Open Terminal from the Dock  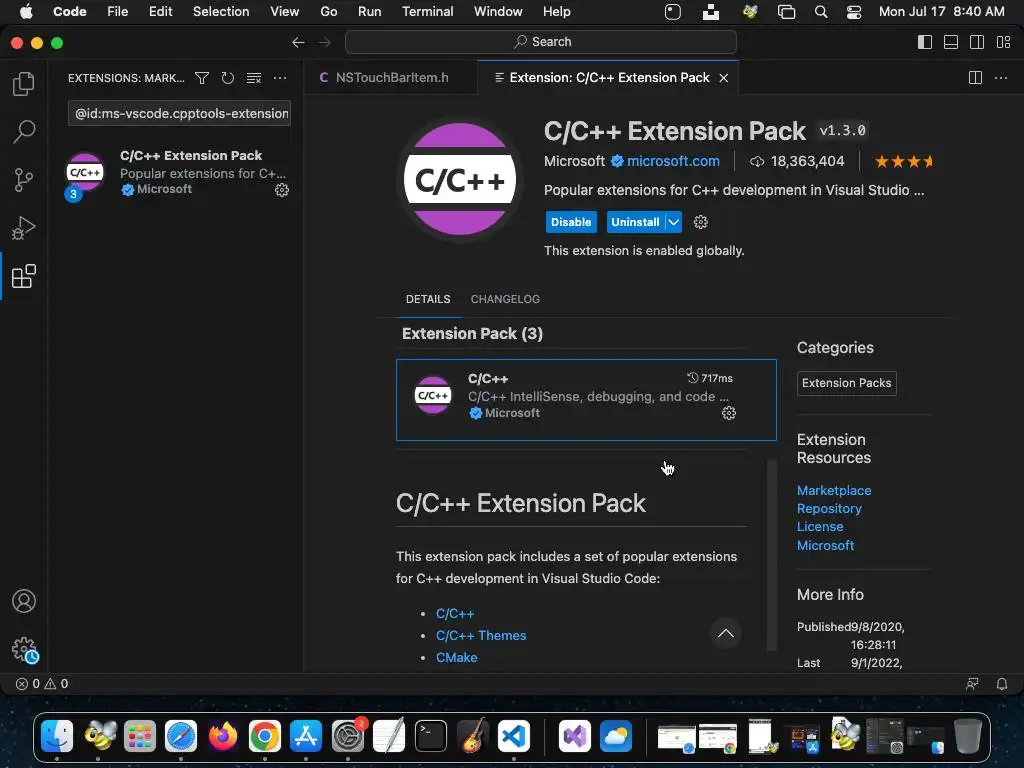point(431,736)
